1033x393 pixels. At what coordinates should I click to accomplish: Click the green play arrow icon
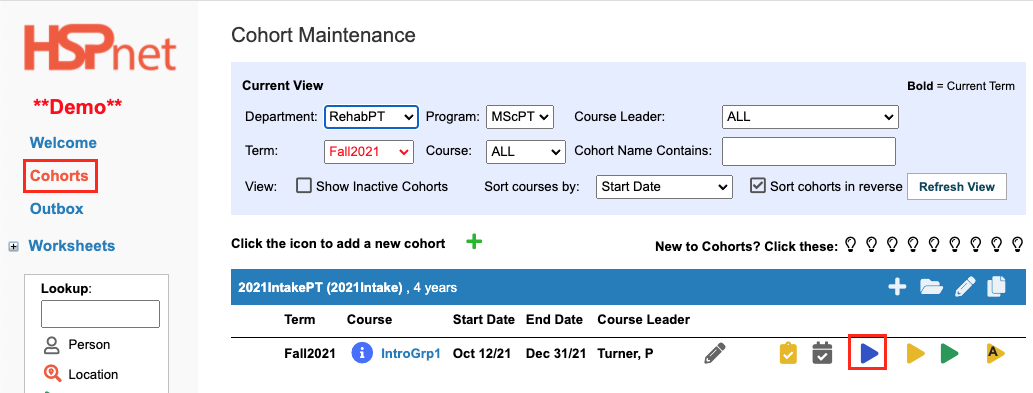point(949,354)
